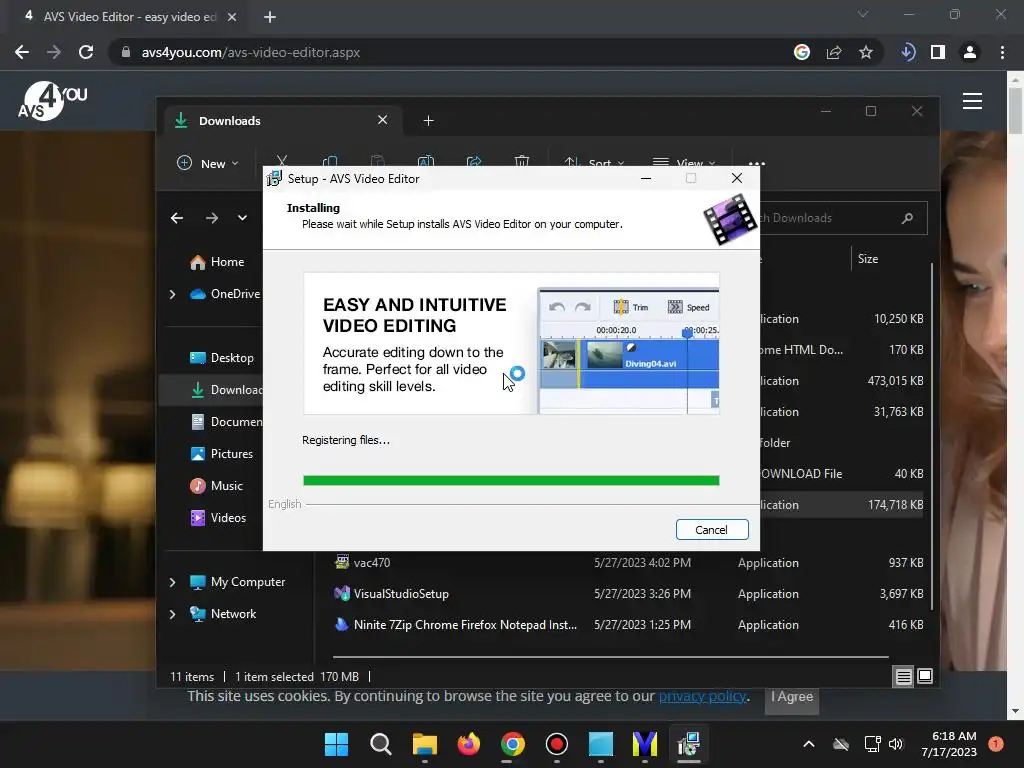Toggle Chrome side panel
Screen dimensions: 1024x768
[x=938, y=52]
